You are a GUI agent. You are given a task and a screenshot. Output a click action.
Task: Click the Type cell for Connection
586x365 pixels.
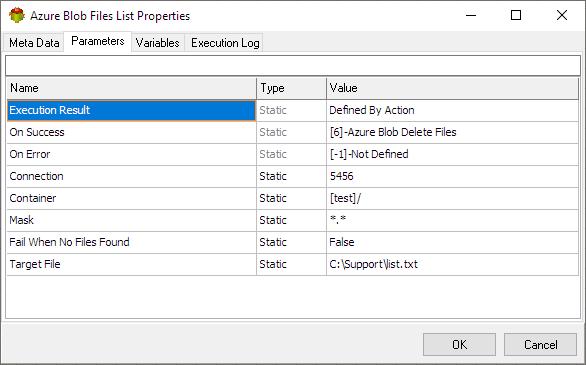292,176
